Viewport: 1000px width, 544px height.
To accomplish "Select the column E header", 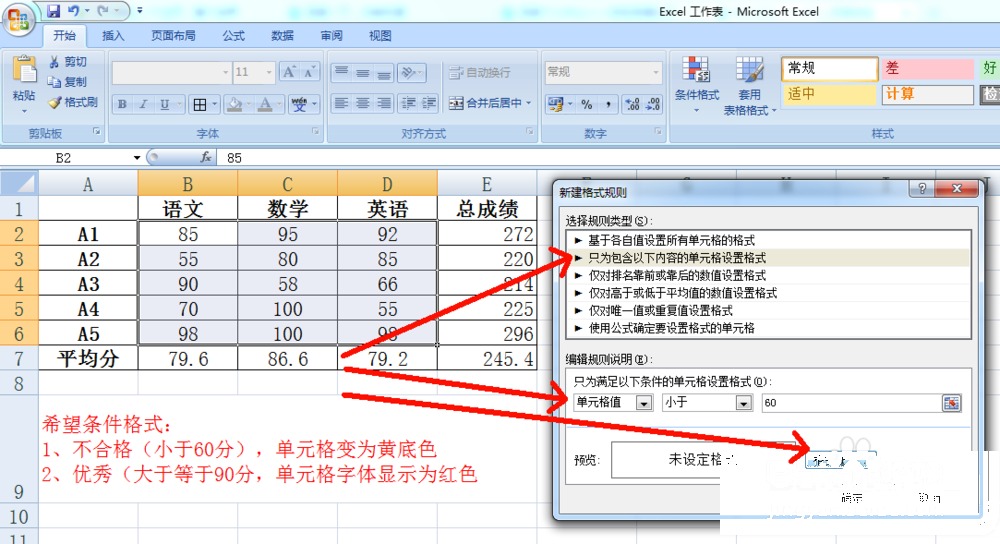I will [487, 184].
